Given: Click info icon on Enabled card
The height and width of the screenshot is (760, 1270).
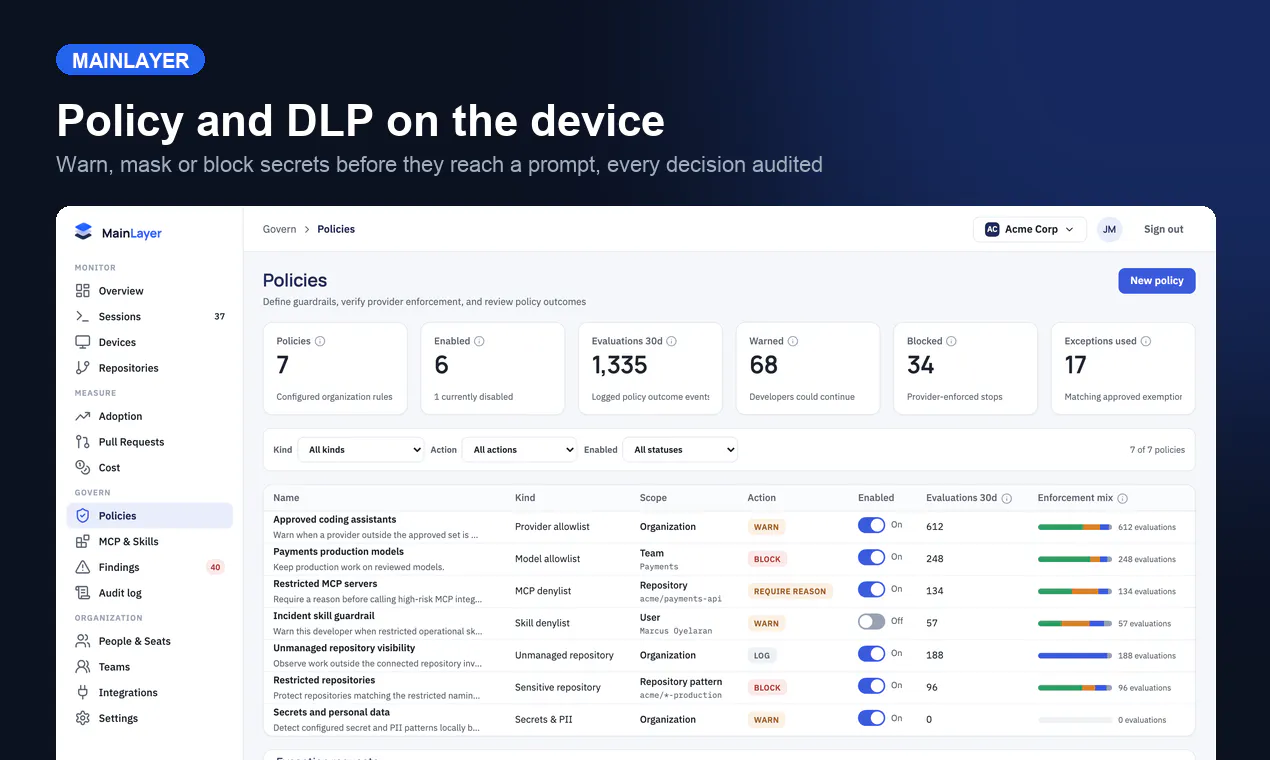Looking at the screenshot, I should point(479,341).
